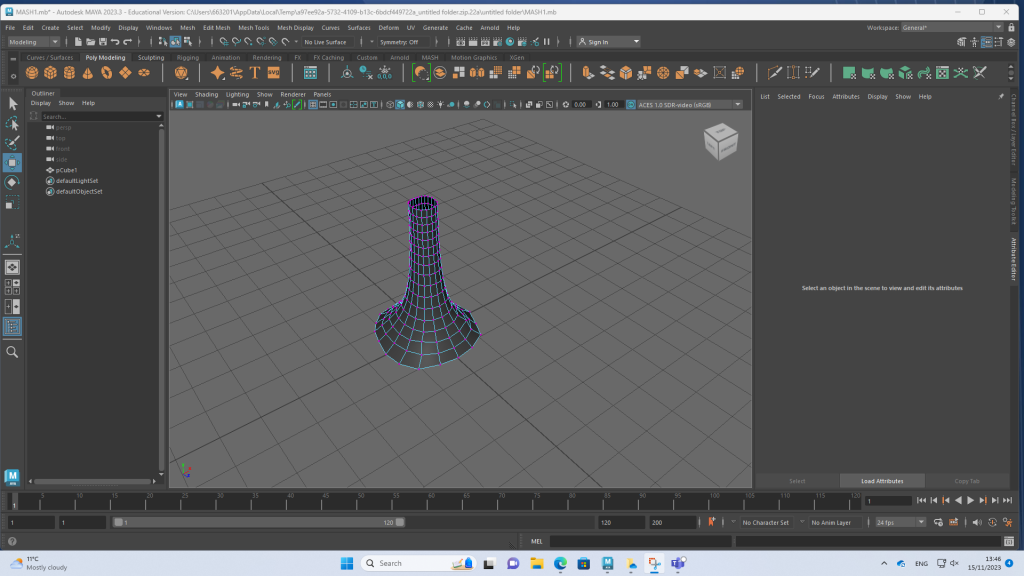Toggle select by hierarchy mode

click(163, 42)
